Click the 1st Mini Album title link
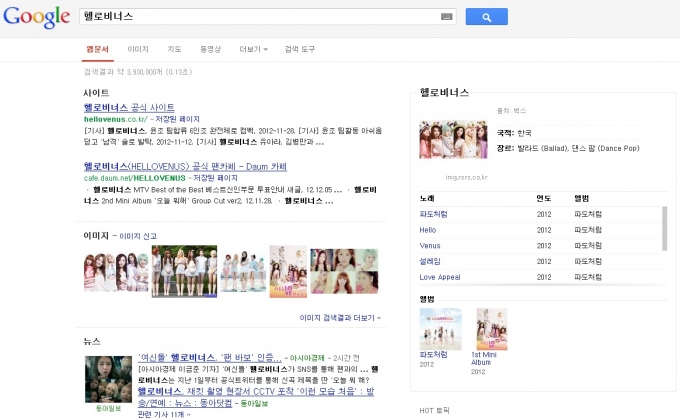 point(484,358)
